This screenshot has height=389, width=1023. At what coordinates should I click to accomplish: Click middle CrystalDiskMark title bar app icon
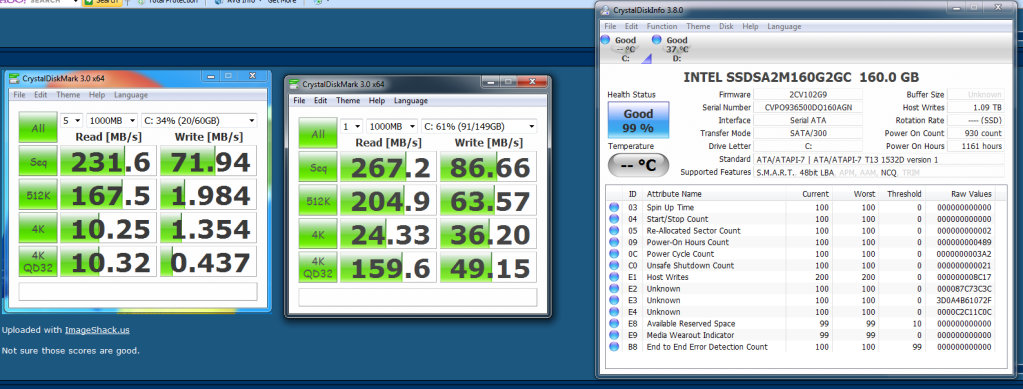[x=295, y=84]
